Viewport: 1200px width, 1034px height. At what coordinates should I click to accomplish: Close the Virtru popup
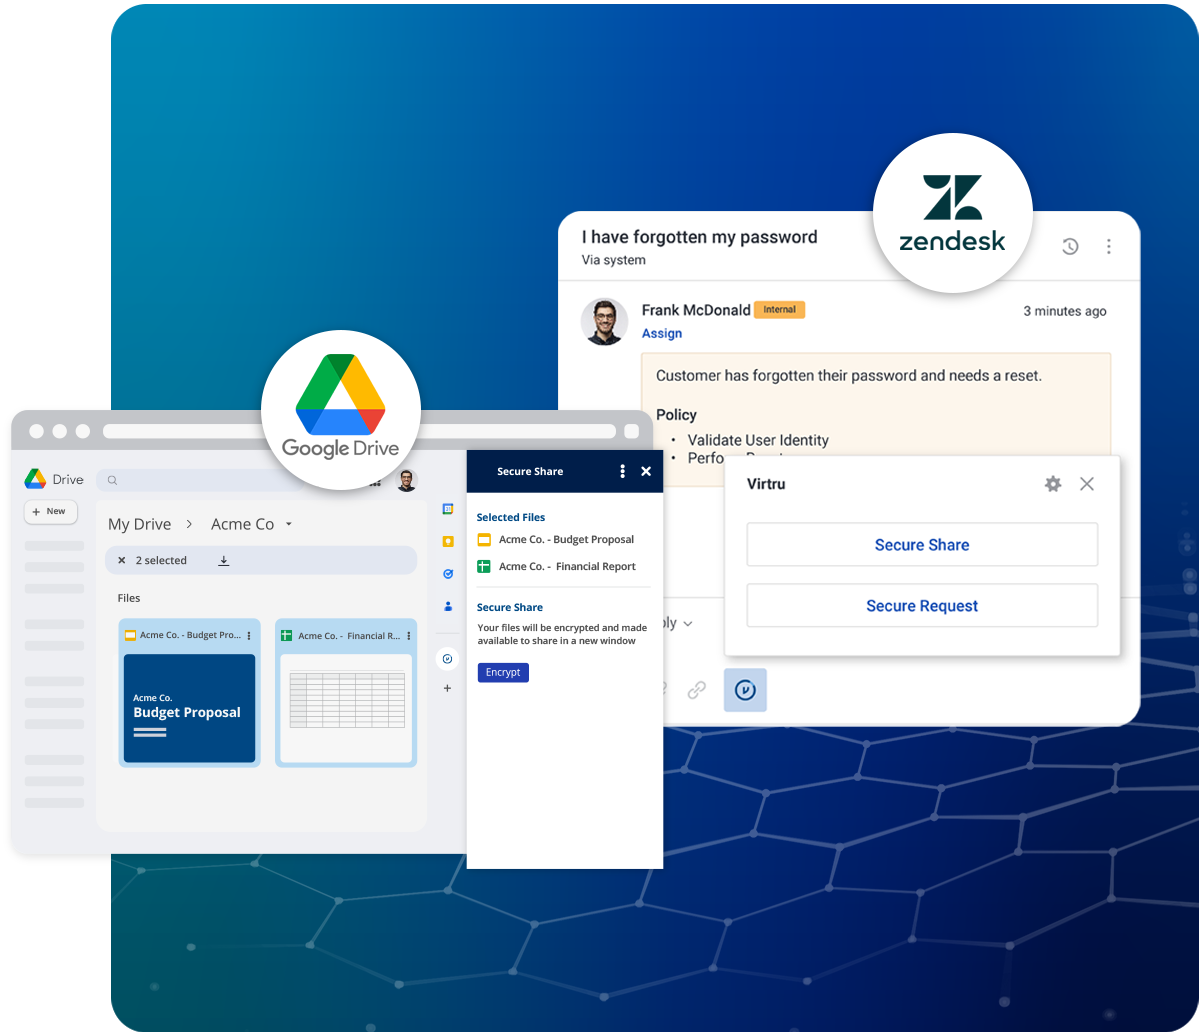pyautogui.click(x=1087, y=484)
